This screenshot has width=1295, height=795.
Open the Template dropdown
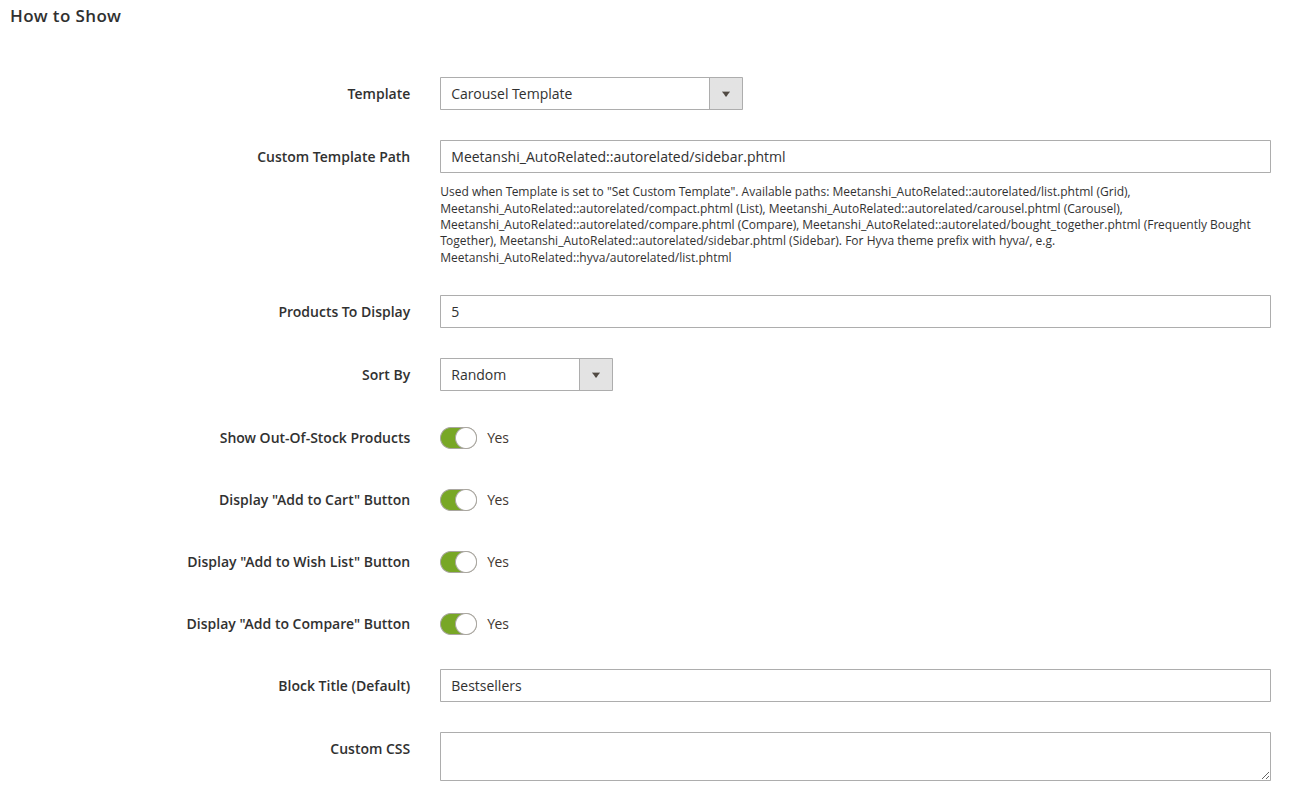click(x=591, y=94)
